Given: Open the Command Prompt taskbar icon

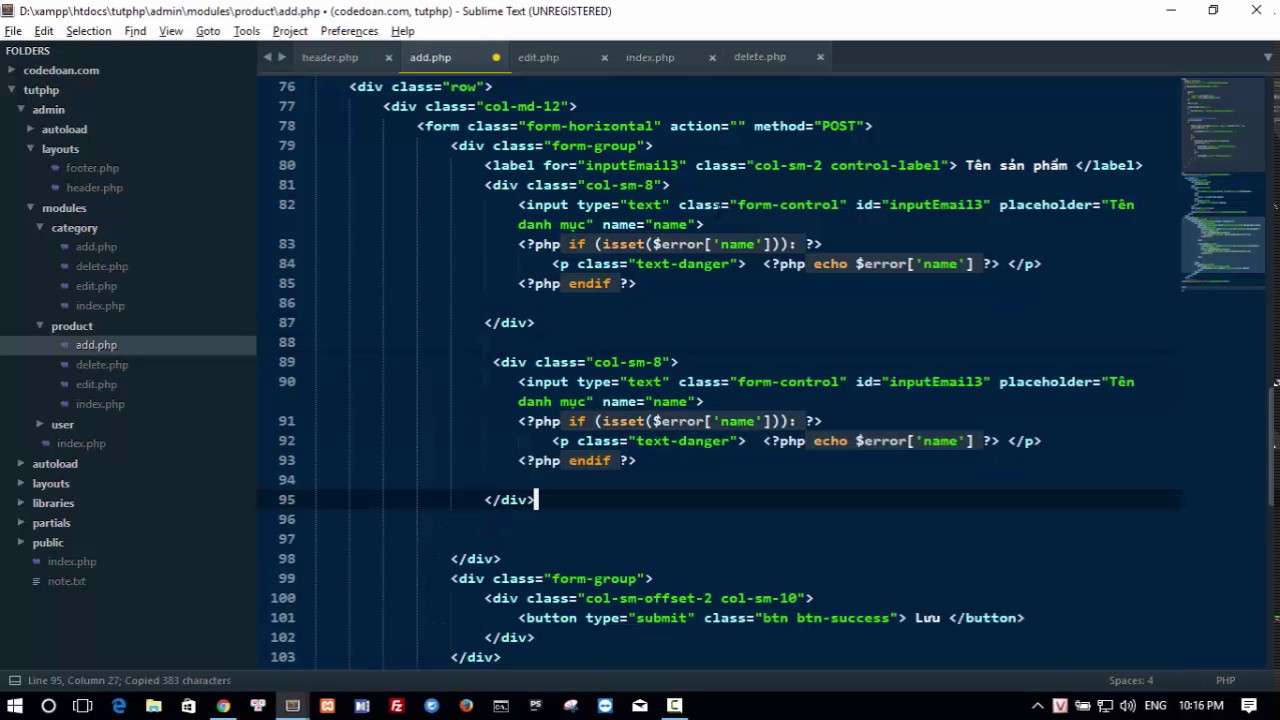Looking at the screenshot, I should tap(501, 706).
